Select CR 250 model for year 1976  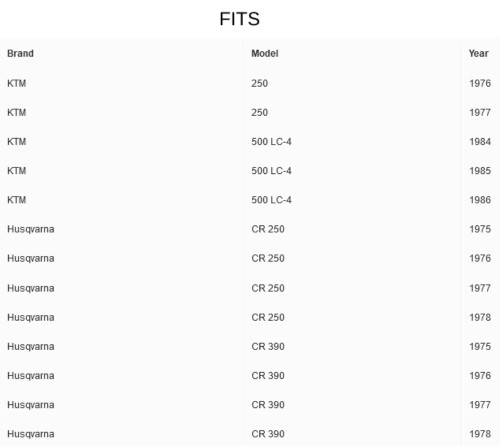coord(268,258)
